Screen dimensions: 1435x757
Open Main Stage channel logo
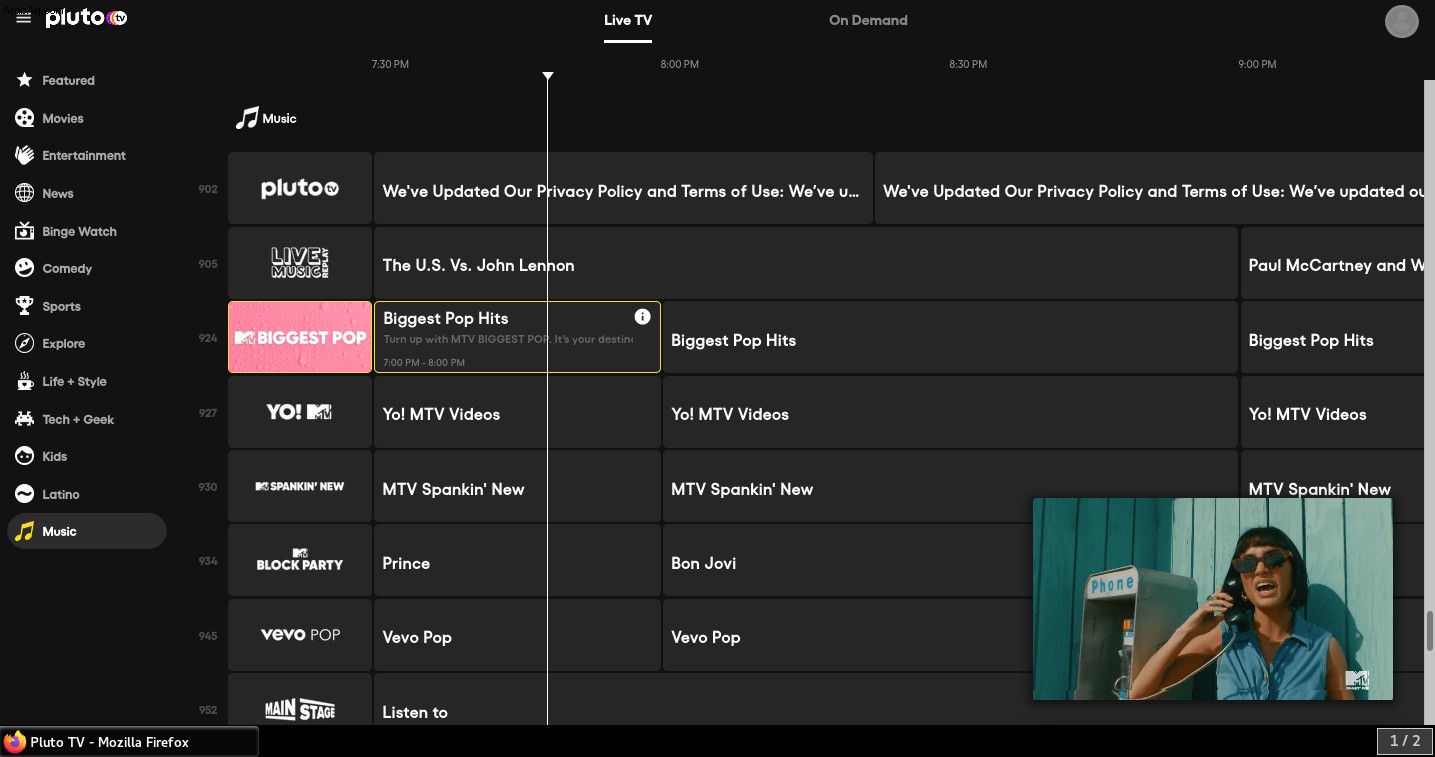pos(300,700)
